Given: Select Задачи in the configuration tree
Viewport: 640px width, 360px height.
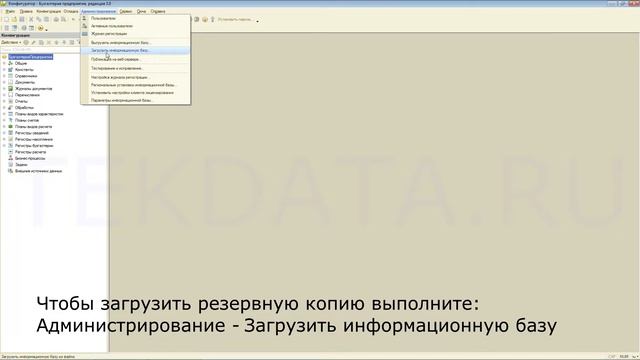Looking at the screenshot, I should pos(21,164).
